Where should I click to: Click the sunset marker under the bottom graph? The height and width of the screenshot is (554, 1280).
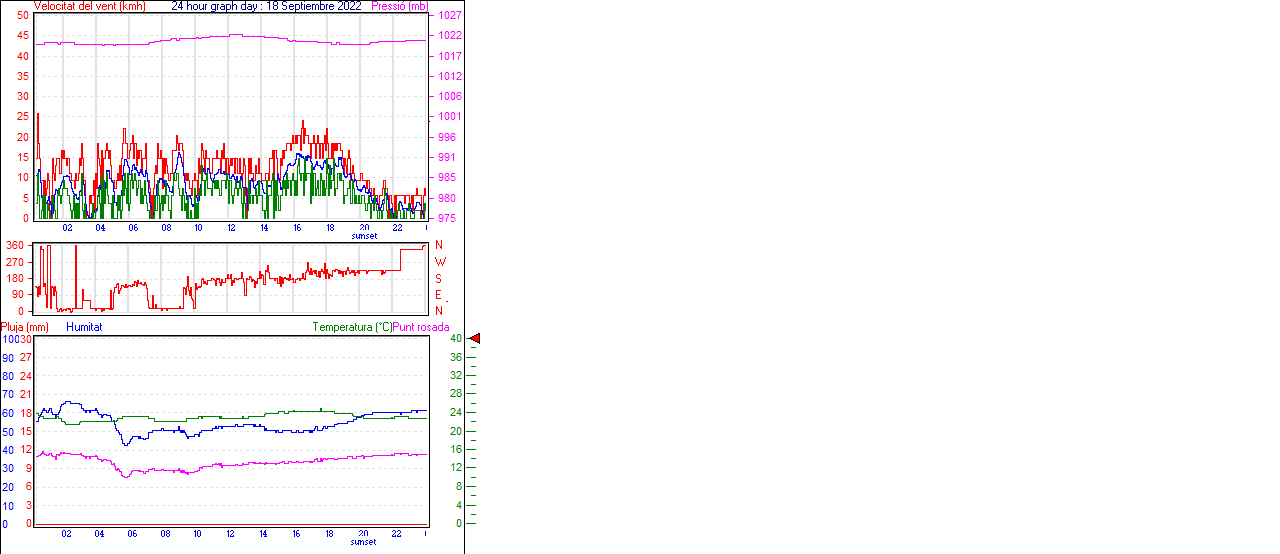[x=364, y=542]
